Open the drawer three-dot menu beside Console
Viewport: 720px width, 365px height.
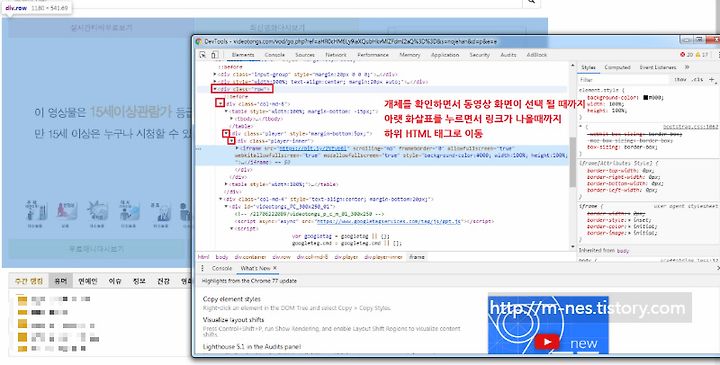(x=202, y=268)
